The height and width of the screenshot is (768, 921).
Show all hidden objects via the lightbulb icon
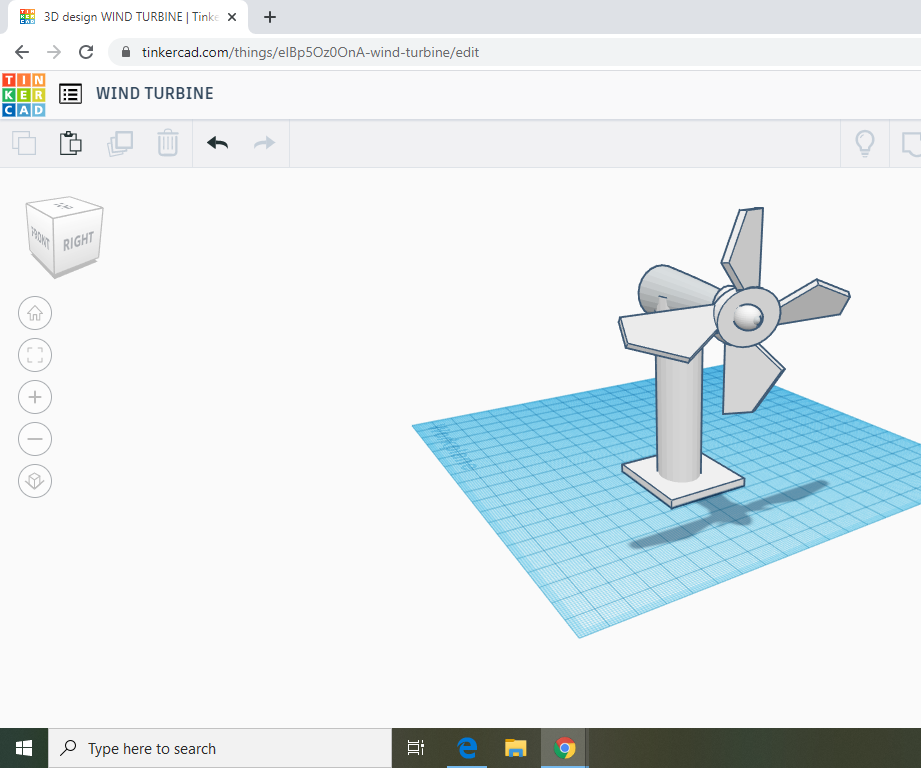coord(864,143)
